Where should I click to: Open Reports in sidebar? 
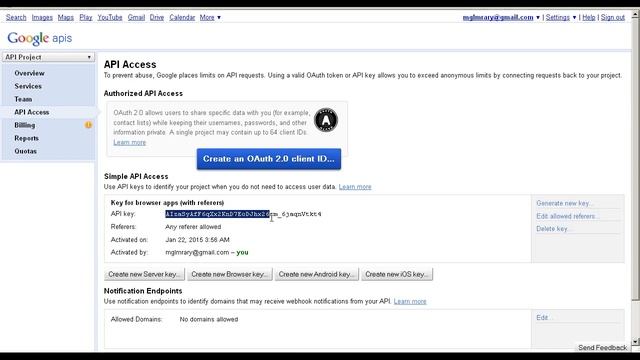pos(27,138)
